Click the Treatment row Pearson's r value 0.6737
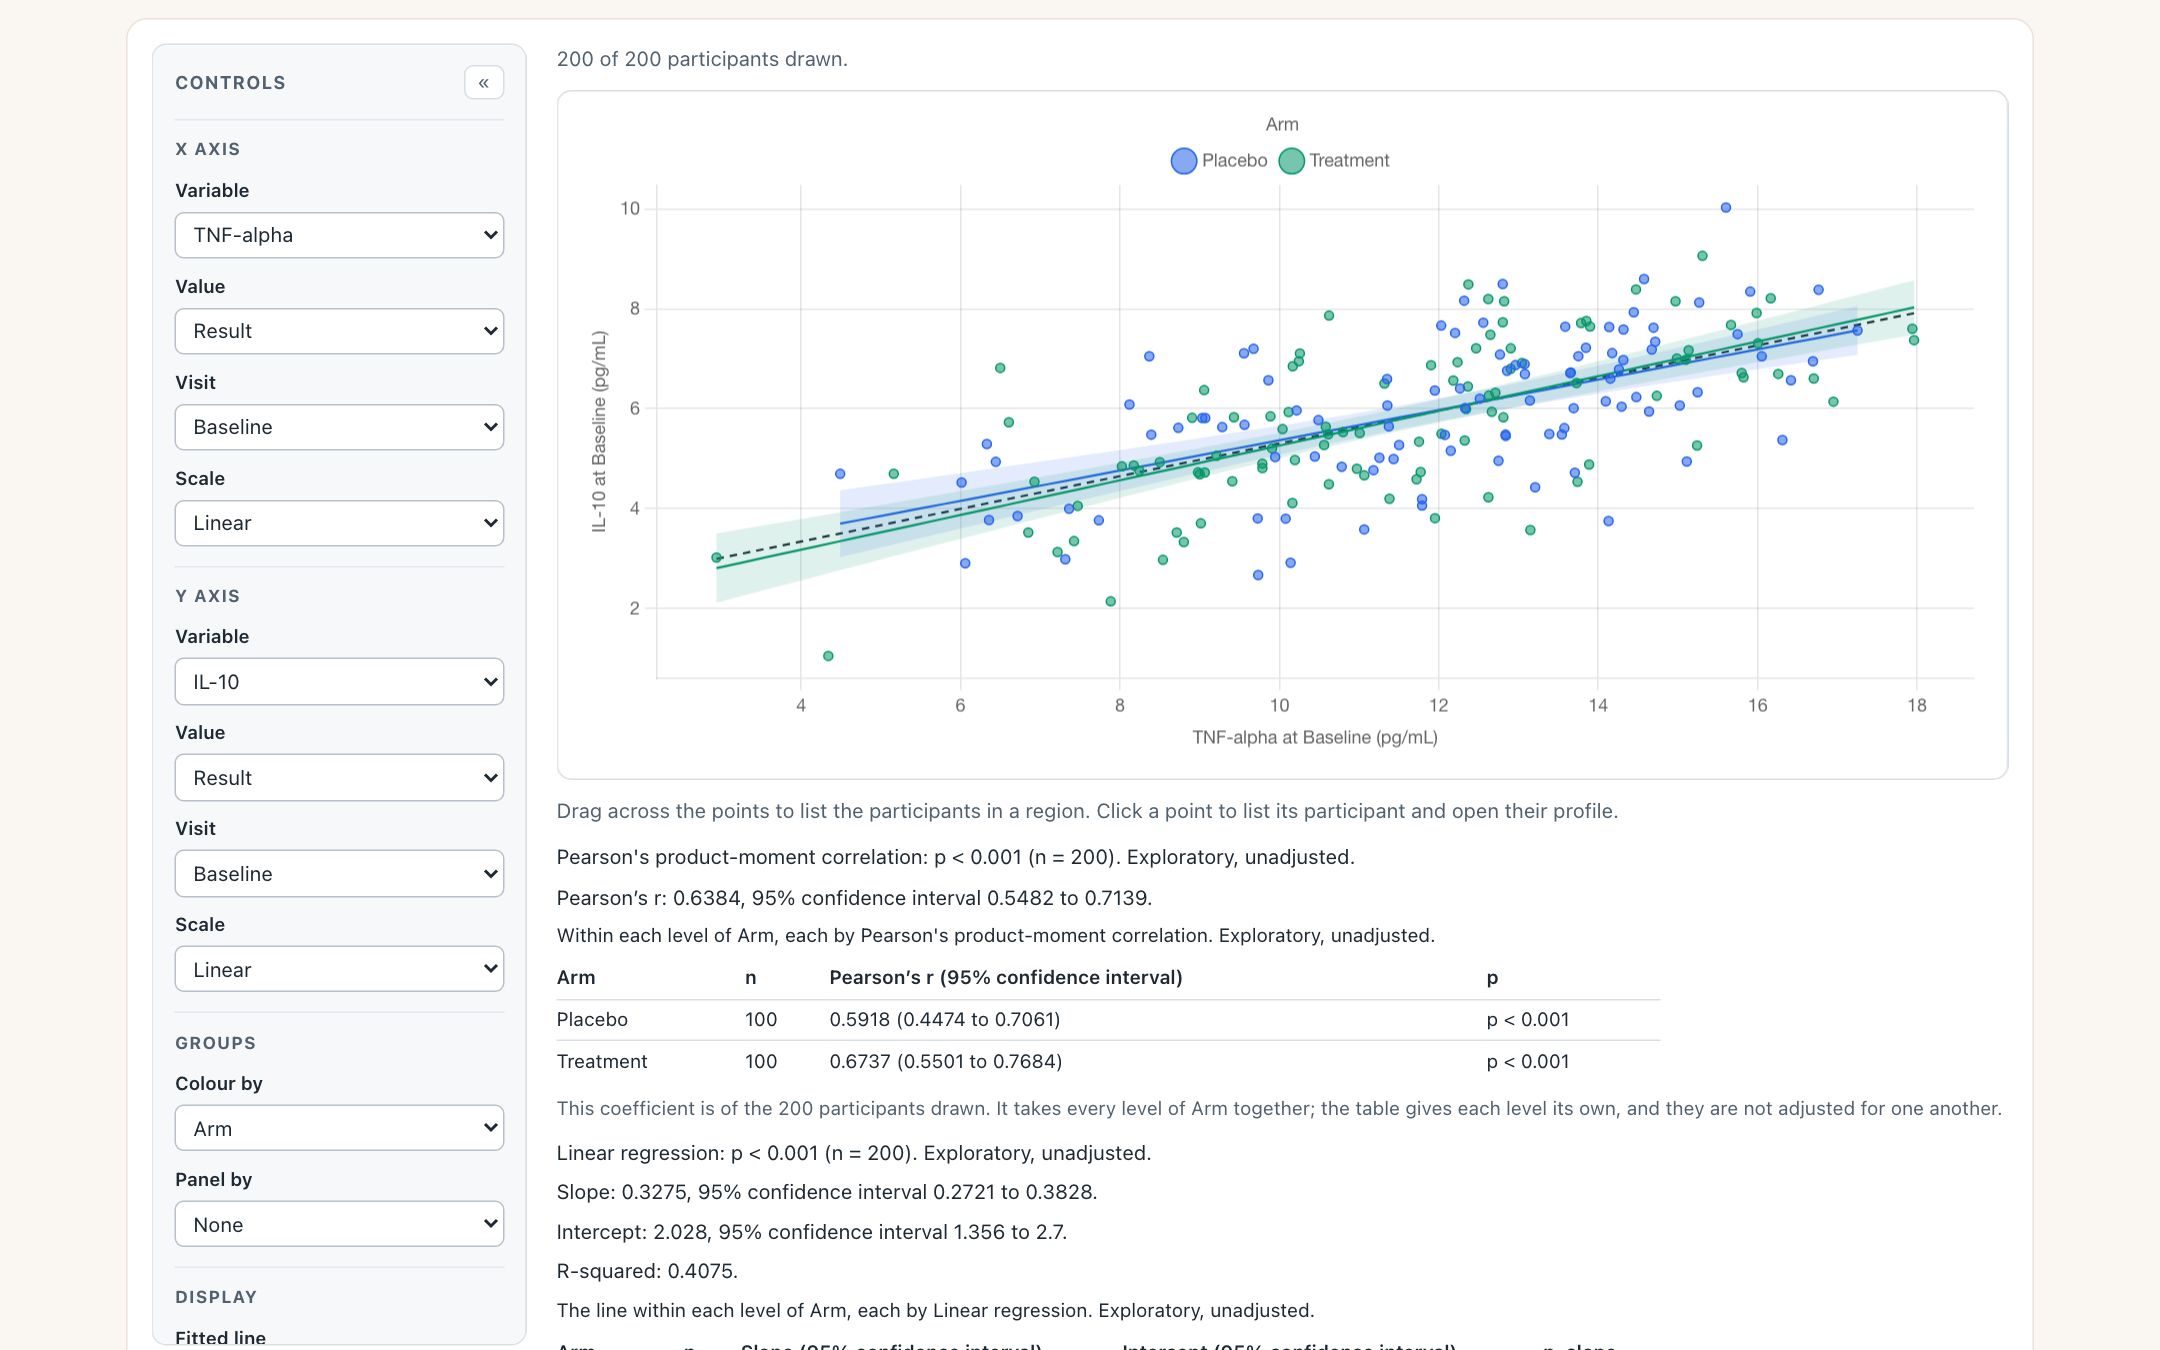 [945, 1061]
